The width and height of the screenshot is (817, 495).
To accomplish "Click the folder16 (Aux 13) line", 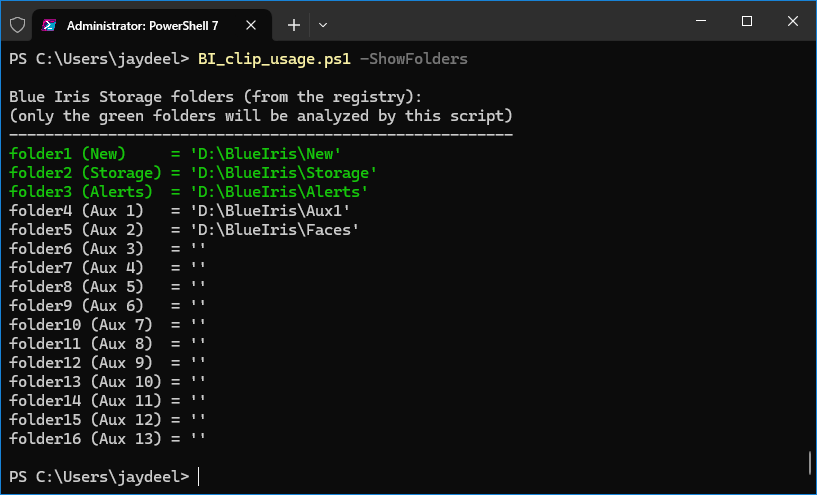I will pyautogui.click(x=107, y=438).
